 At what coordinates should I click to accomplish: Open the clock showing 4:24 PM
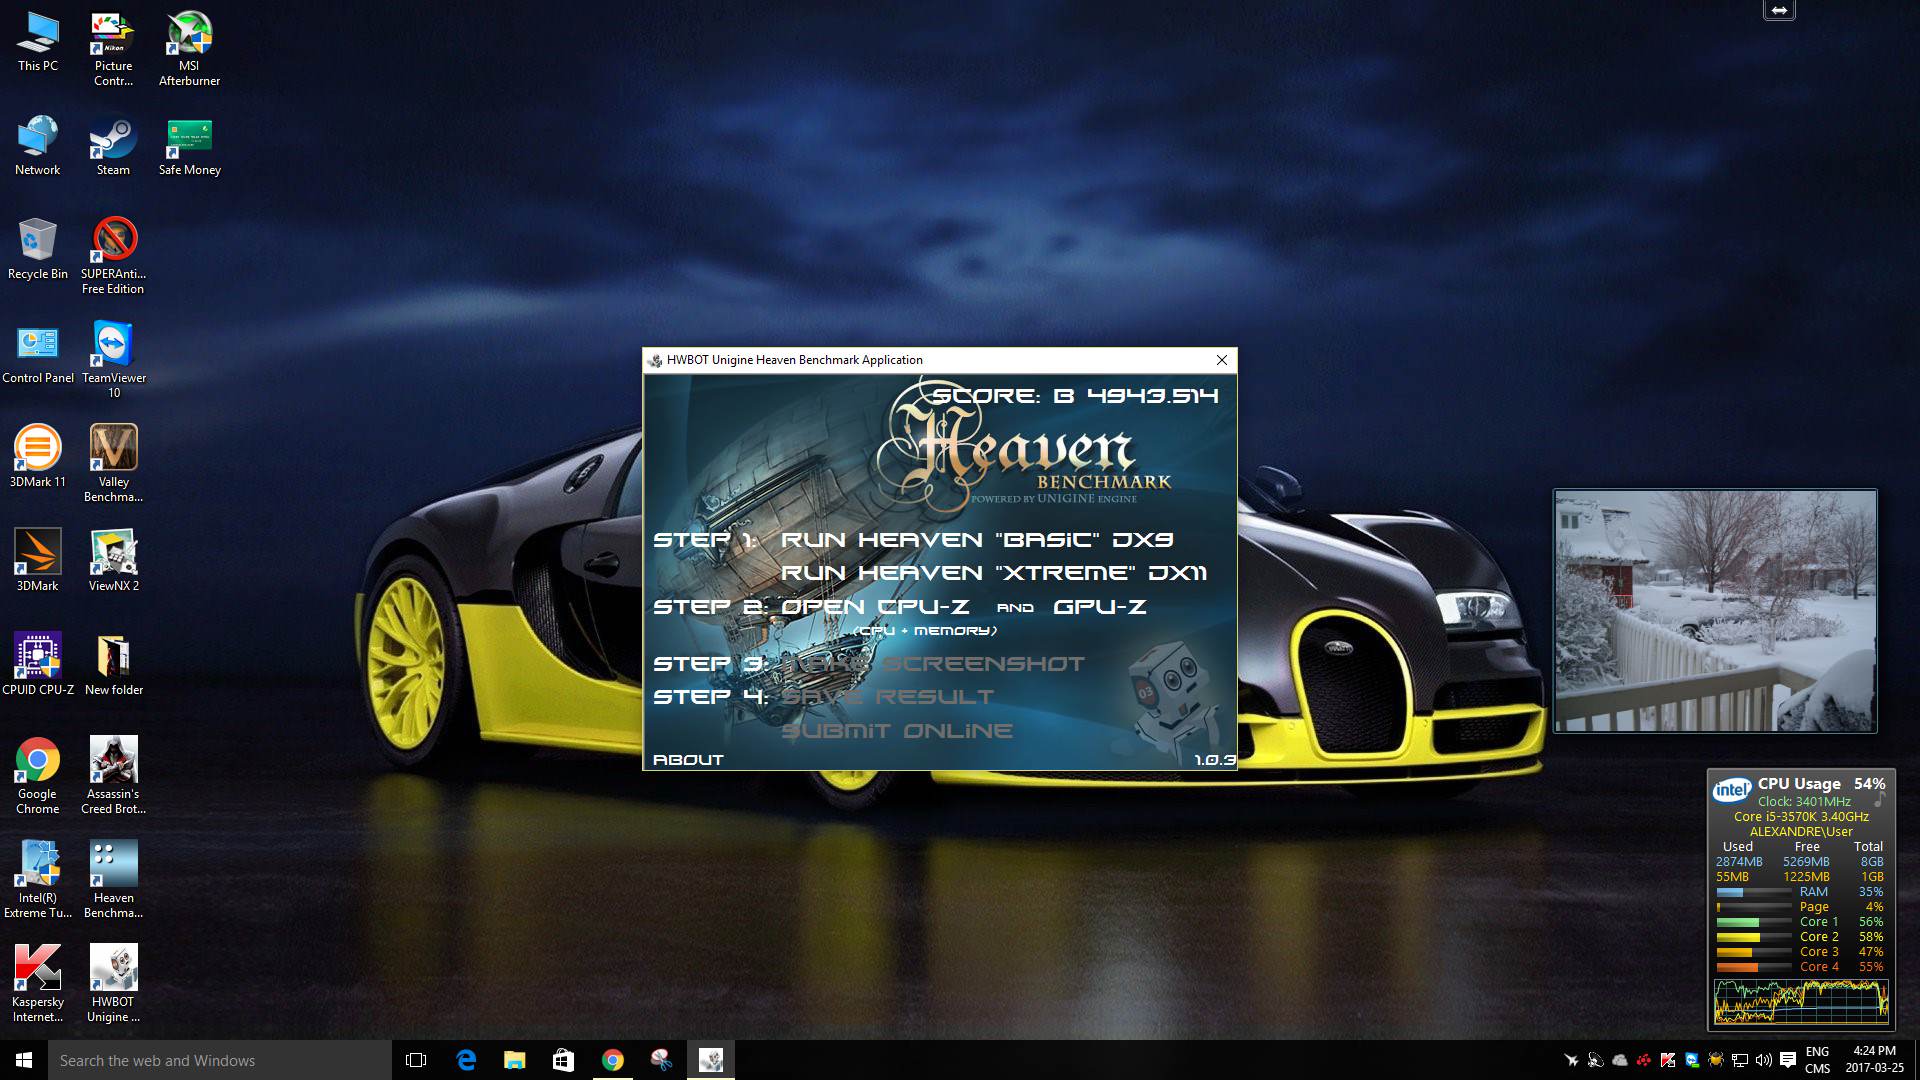coord(1874,1060)
